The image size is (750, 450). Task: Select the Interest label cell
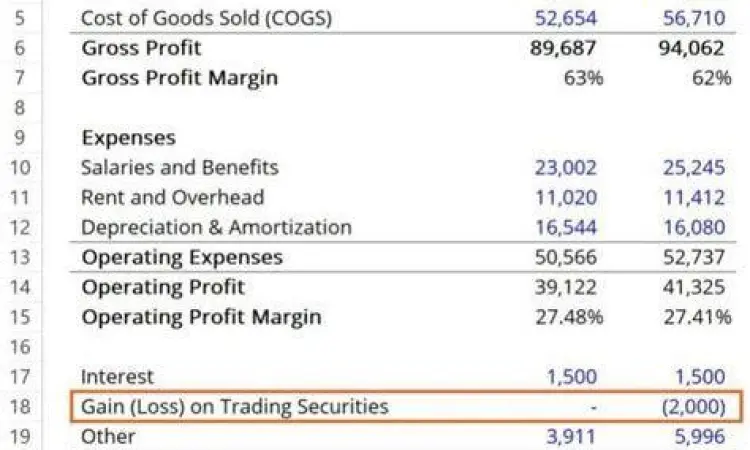click(118, 377)
